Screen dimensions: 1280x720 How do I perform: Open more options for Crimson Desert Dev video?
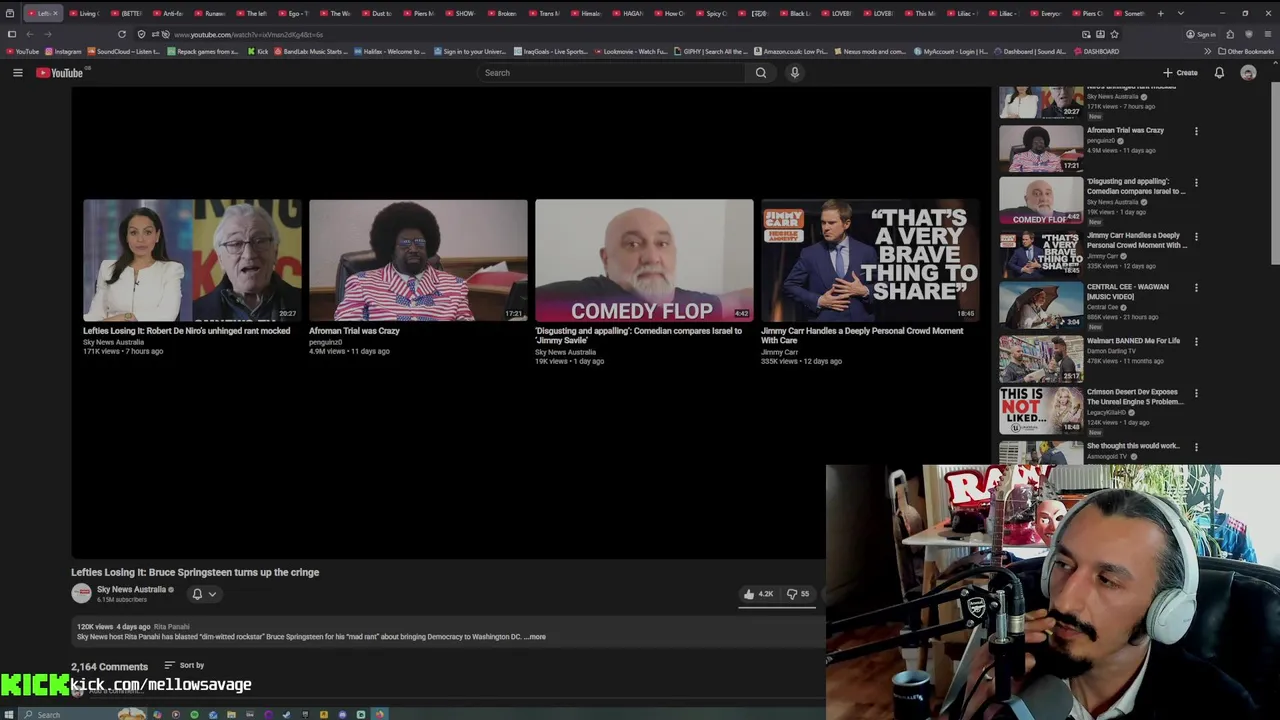coord(1196,393)
